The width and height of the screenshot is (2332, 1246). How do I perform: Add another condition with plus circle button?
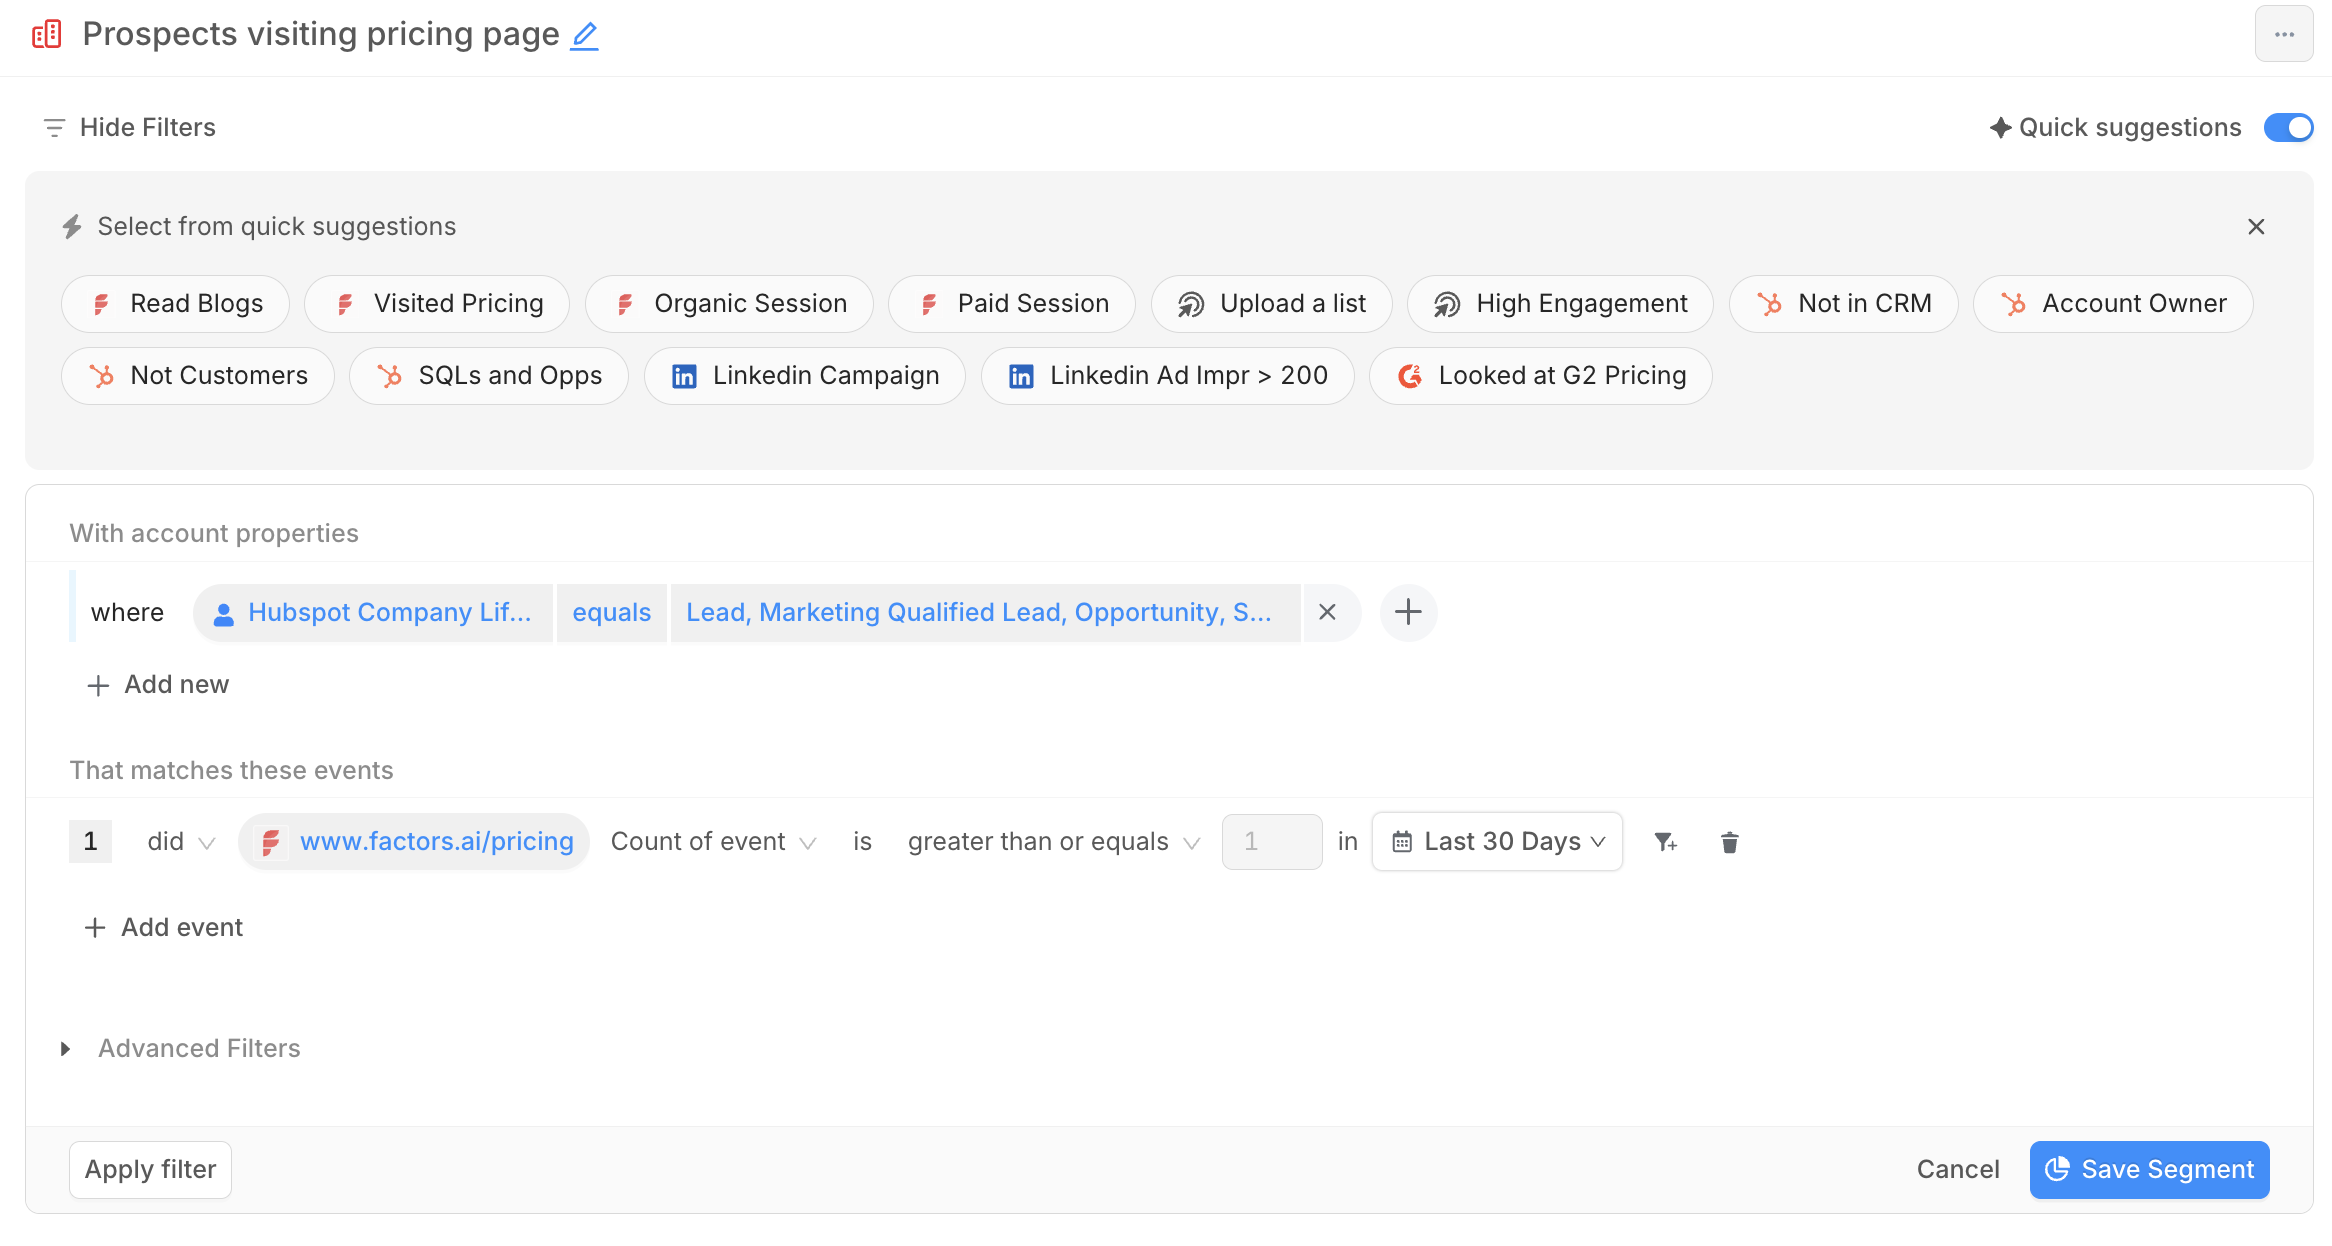(1408, 612)
